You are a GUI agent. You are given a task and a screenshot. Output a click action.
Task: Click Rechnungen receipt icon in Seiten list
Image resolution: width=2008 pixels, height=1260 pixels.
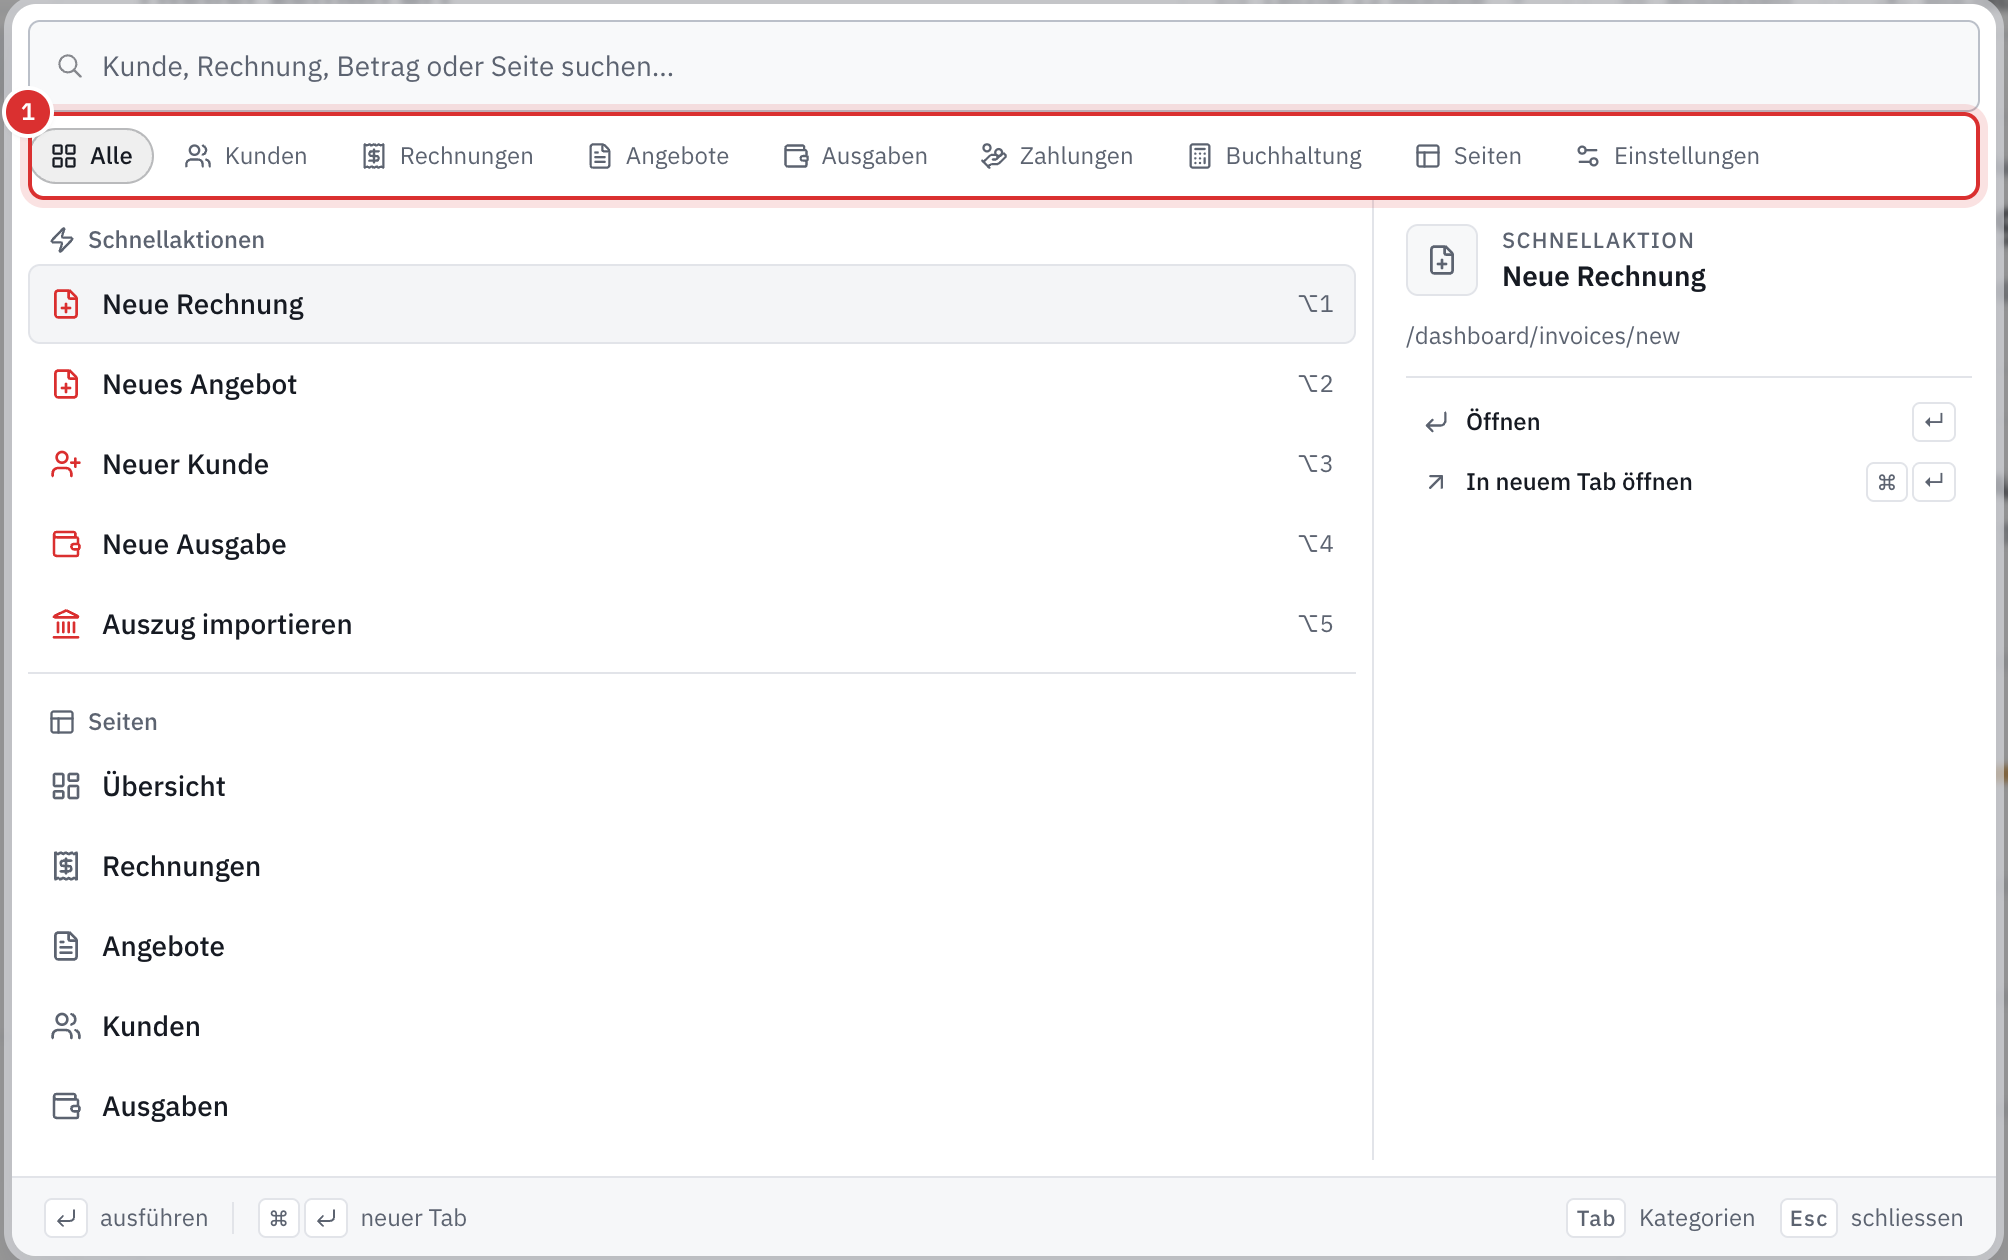point(66,866)
